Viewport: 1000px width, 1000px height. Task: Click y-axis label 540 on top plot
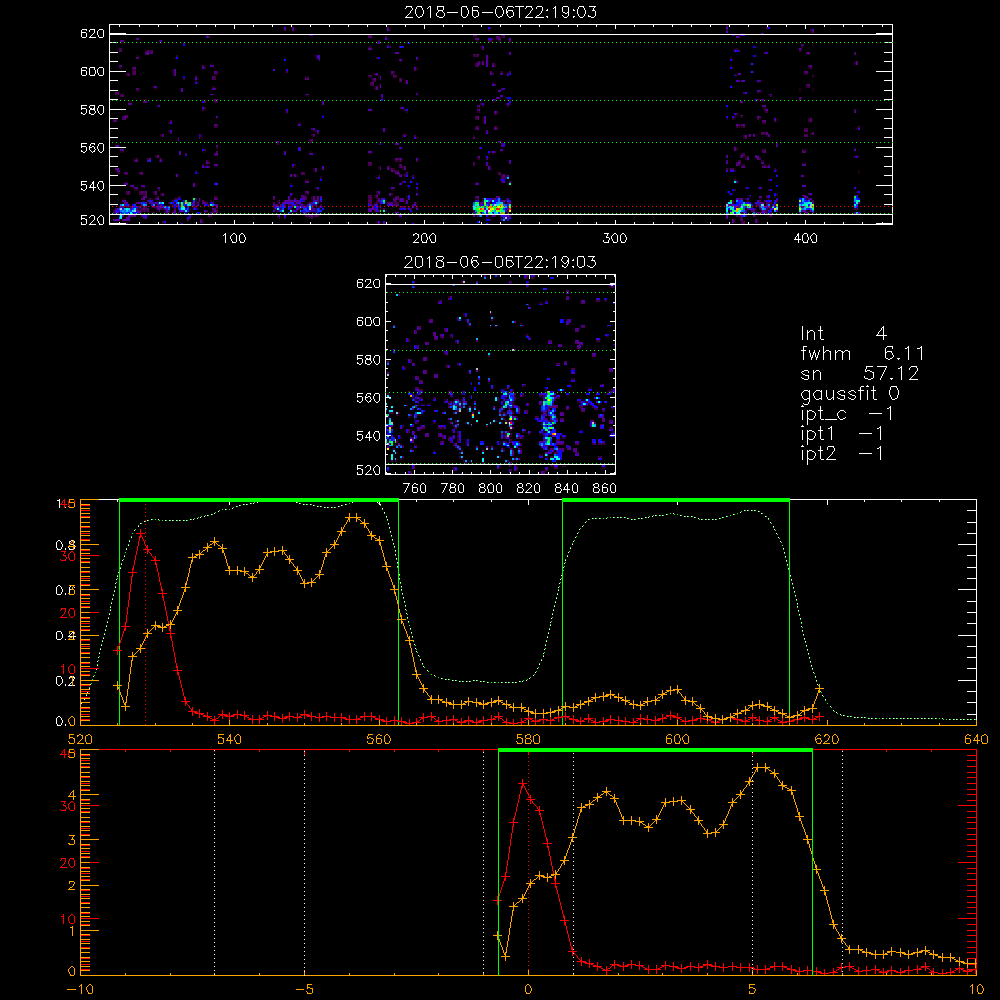[x=92, y=186]
